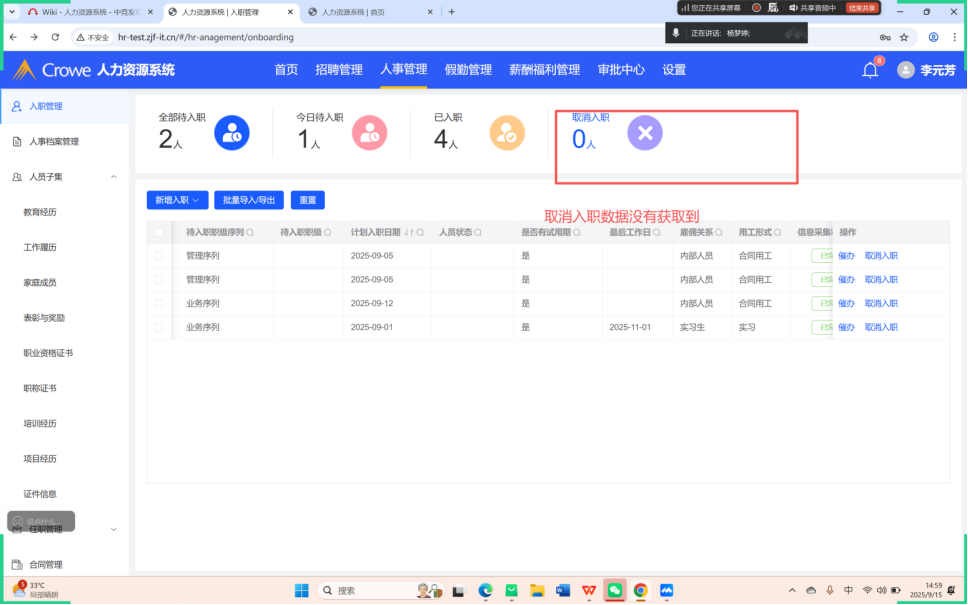Click 取消入职 link in the 实习生 row
Viewport: 968px width, 605px height.
[x=881, y=327]
